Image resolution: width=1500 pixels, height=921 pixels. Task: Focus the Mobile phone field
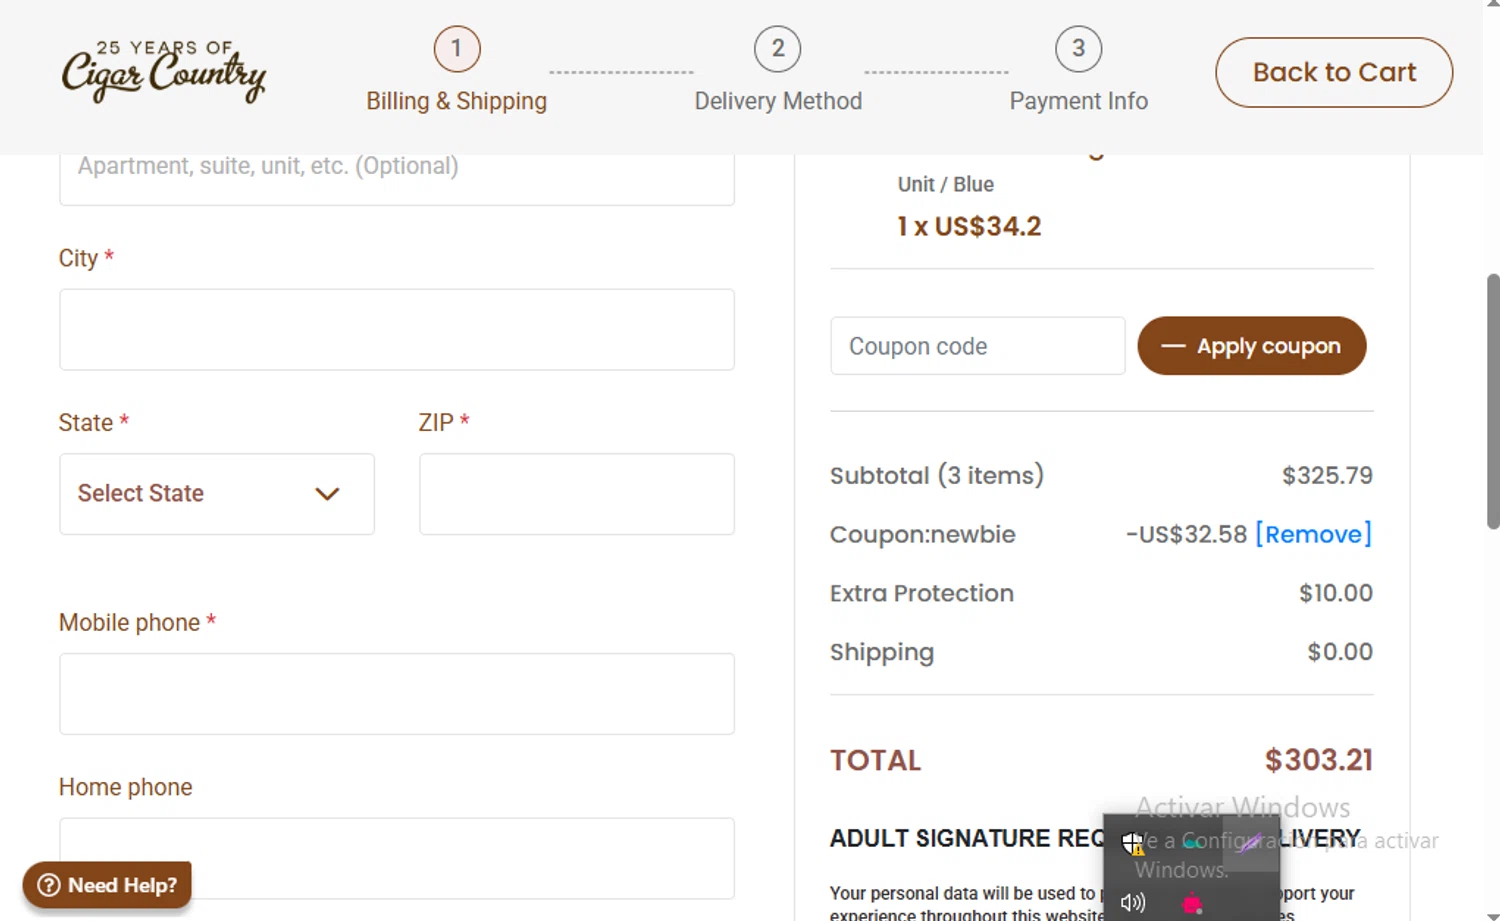(x=397, y=694)
